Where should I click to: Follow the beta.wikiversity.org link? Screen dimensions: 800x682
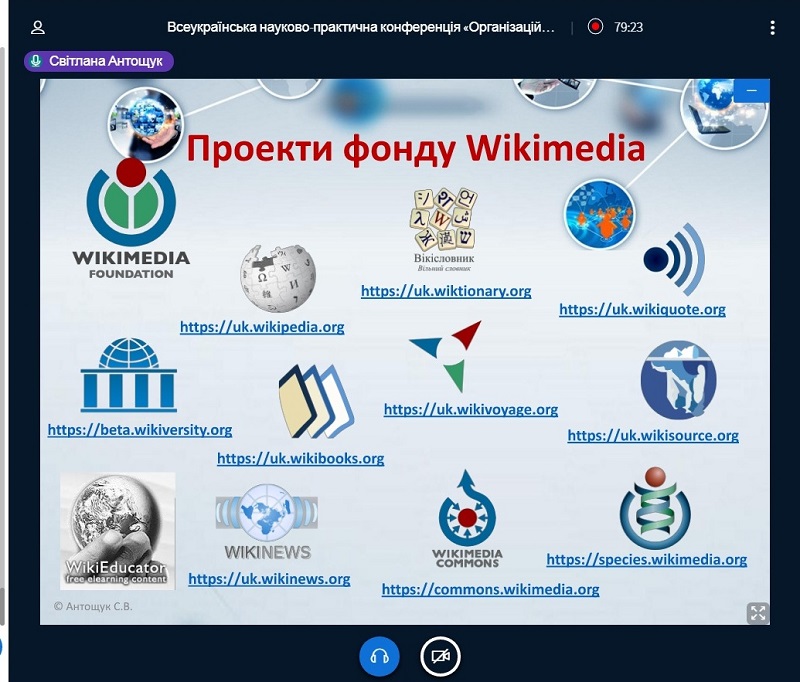[x=140, y=430]
